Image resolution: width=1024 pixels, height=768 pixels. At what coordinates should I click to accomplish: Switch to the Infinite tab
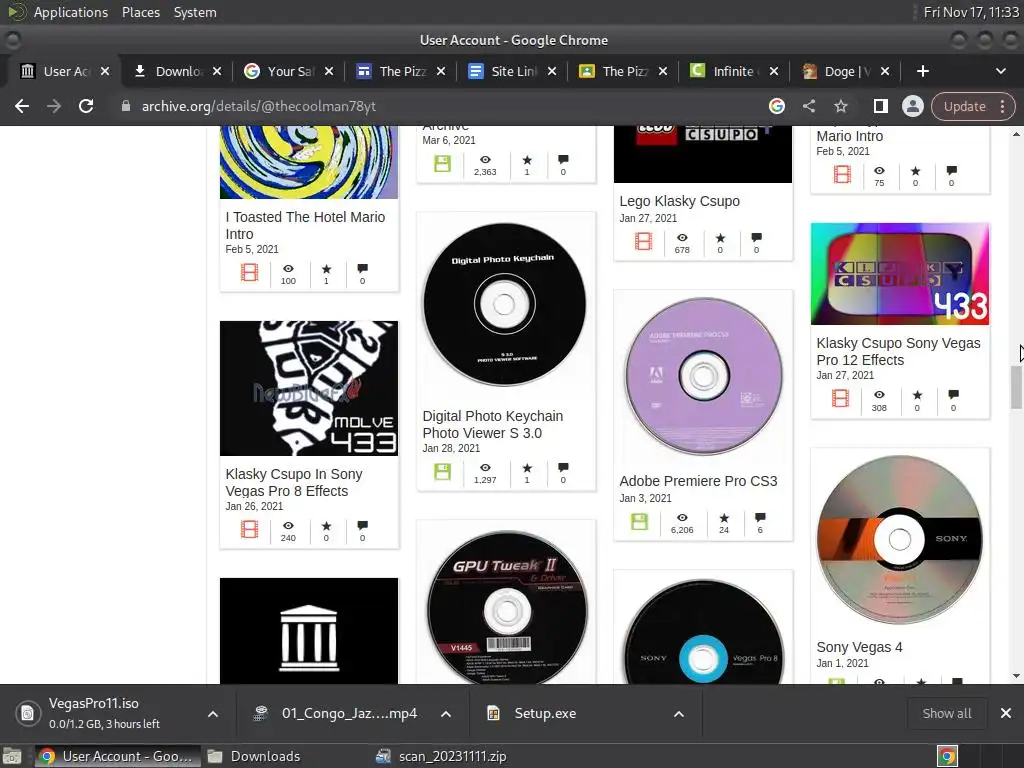(735, 71)
